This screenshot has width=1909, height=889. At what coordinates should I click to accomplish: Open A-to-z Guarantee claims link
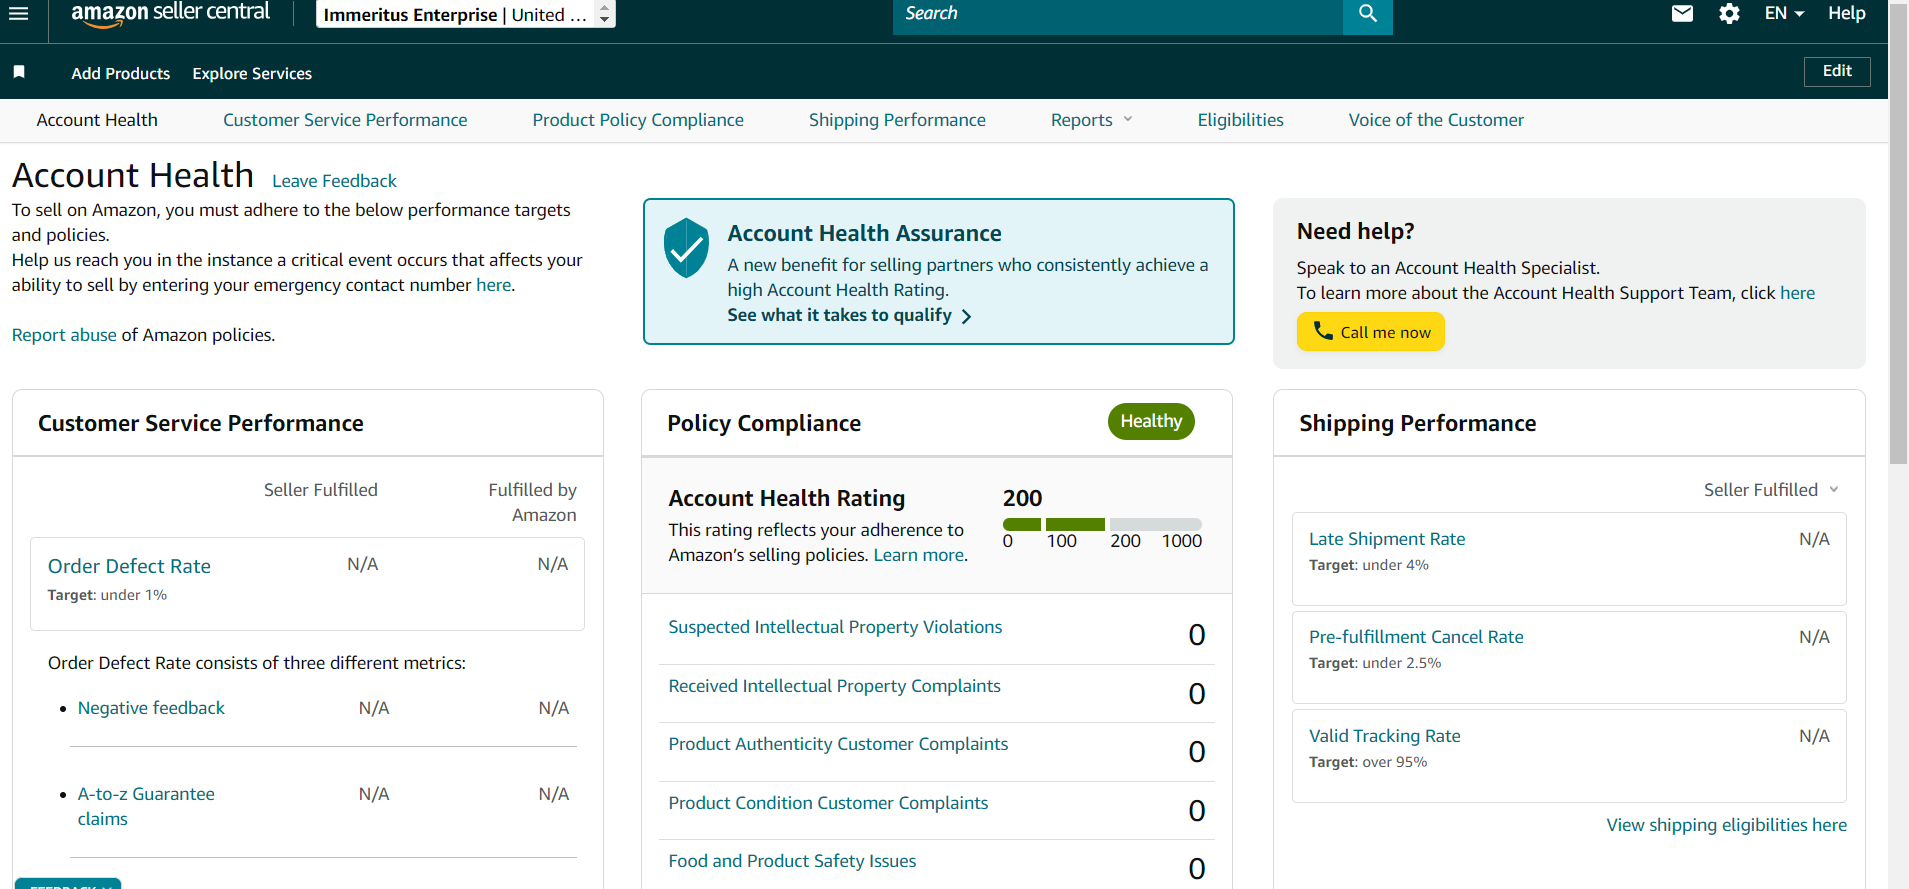pyautogui.click(x=146, y=806)
